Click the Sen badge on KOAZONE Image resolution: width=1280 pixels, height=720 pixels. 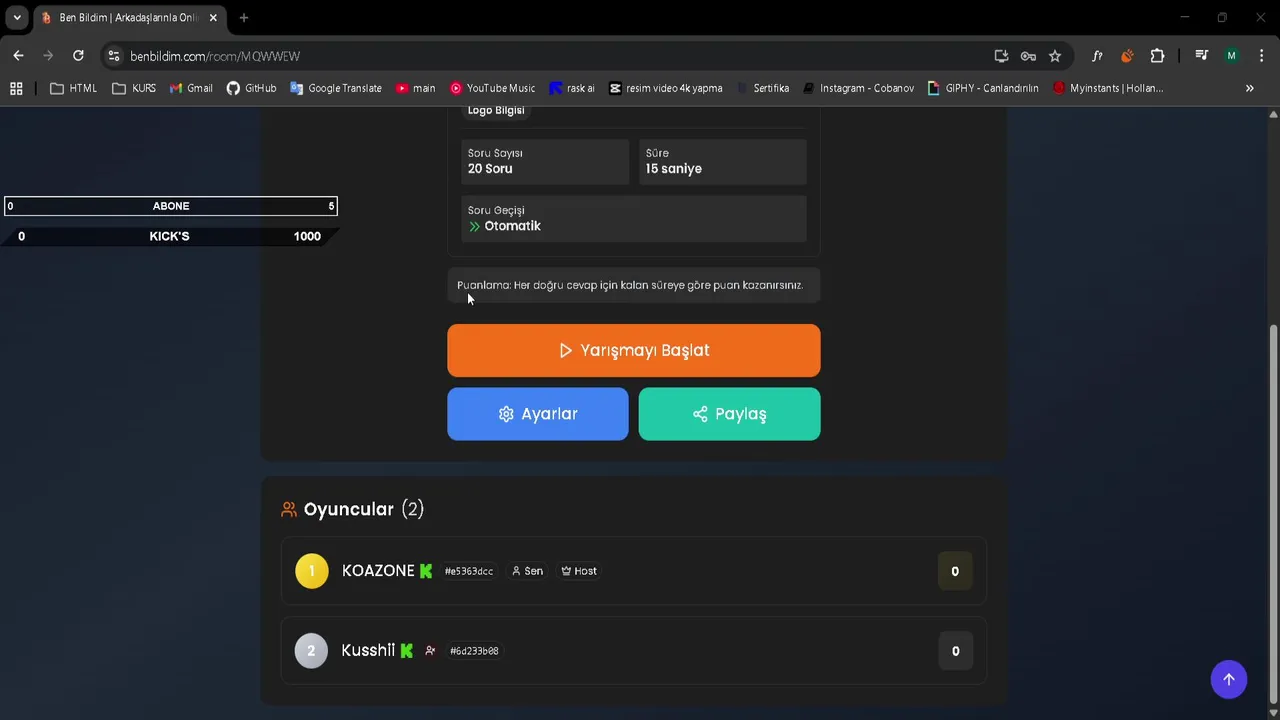click(x=527, y=571)
